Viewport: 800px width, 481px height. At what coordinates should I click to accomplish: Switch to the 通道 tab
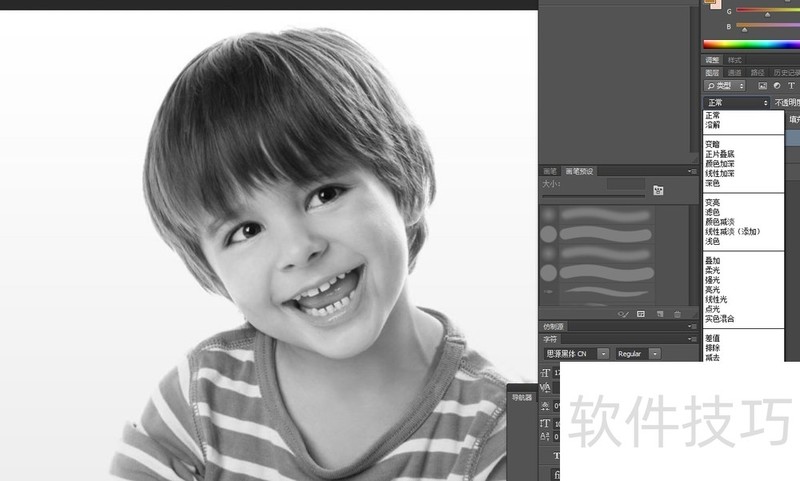(x=734, y=72)
